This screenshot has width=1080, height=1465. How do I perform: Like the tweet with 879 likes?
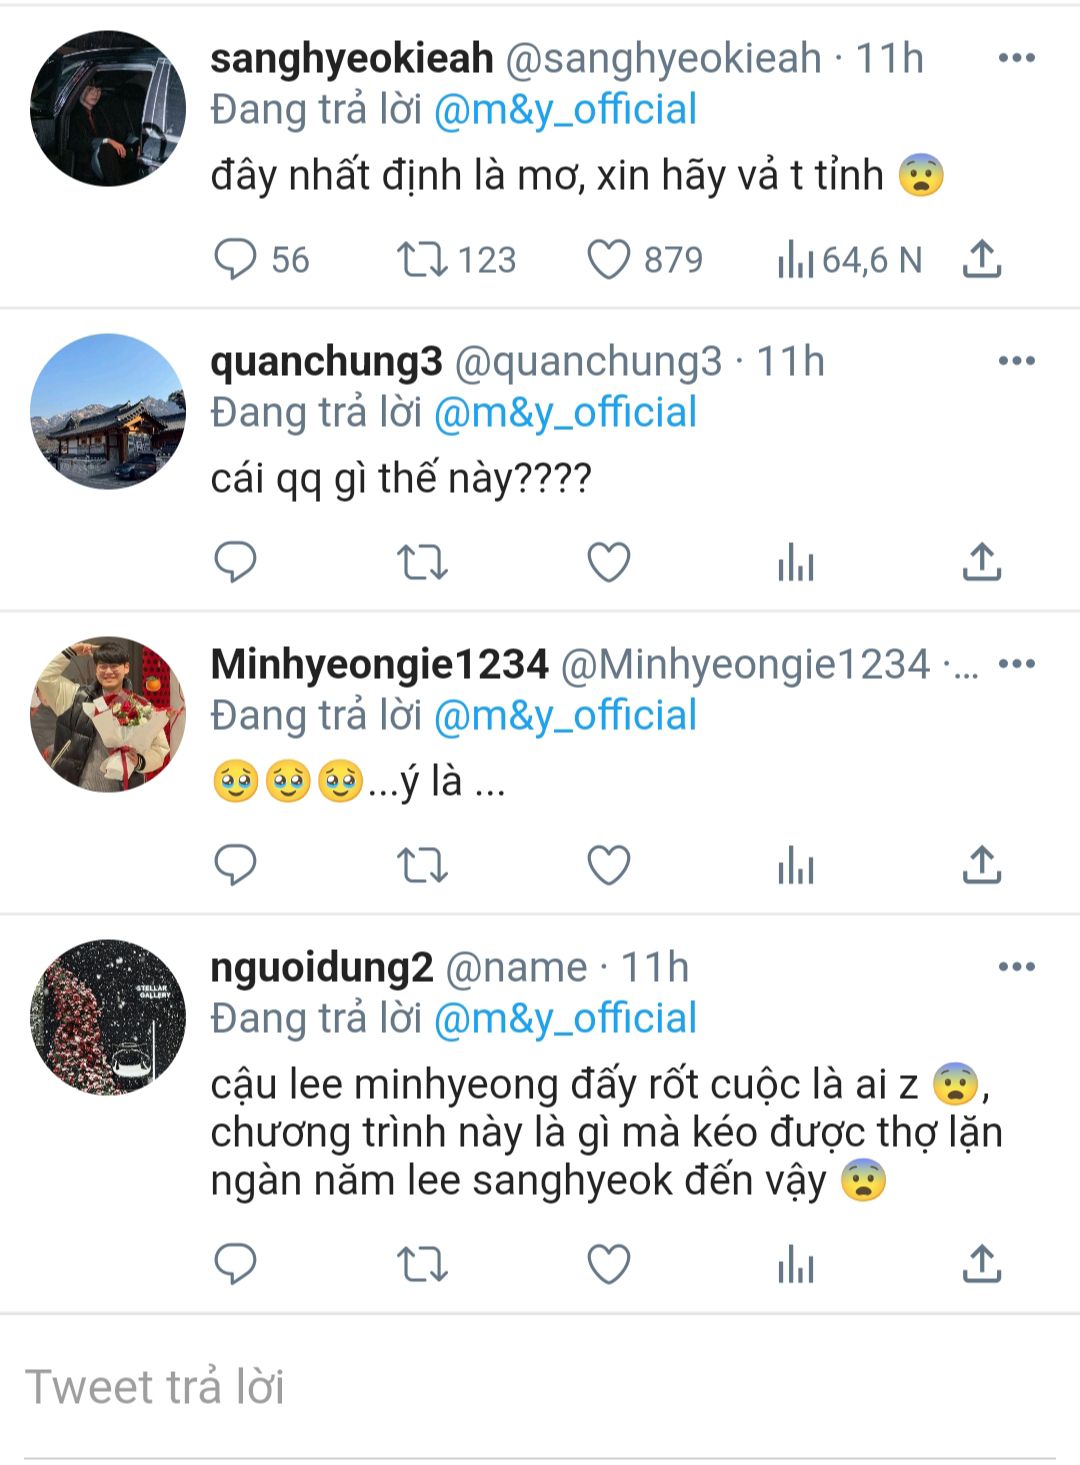608,259
